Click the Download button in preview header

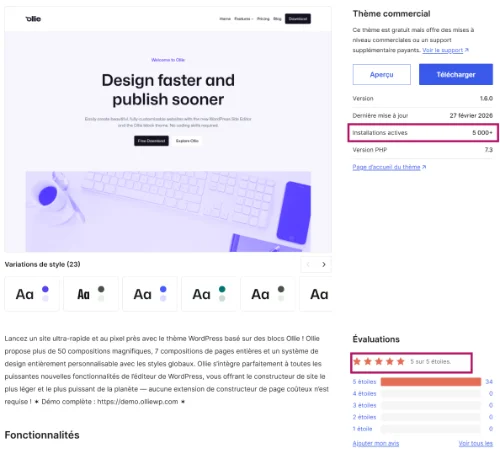pyautogui.click(x=298, y=19)
